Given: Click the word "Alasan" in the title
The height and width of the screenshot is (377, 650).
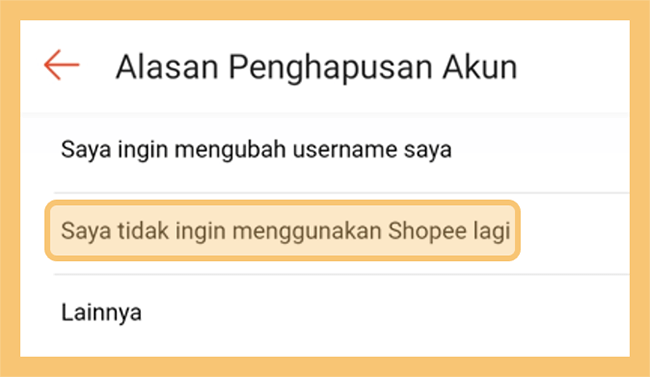Looking at the screenshot, I should coord(167,66).
